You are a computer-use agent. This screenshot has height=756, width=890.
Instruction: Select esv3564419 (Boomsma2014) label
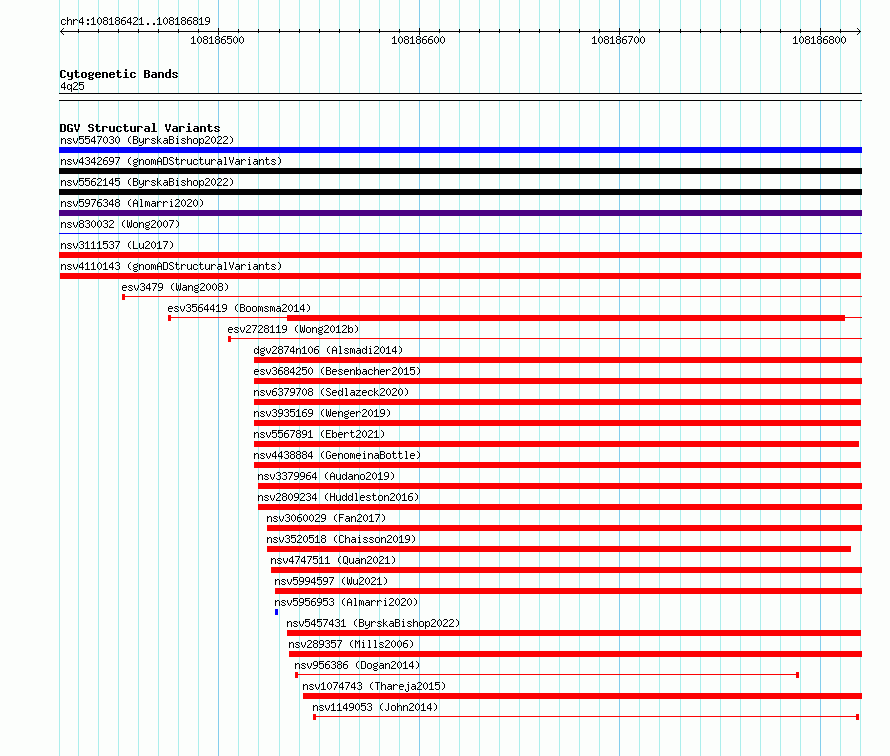pyautogui.click(x=239, y=308)
